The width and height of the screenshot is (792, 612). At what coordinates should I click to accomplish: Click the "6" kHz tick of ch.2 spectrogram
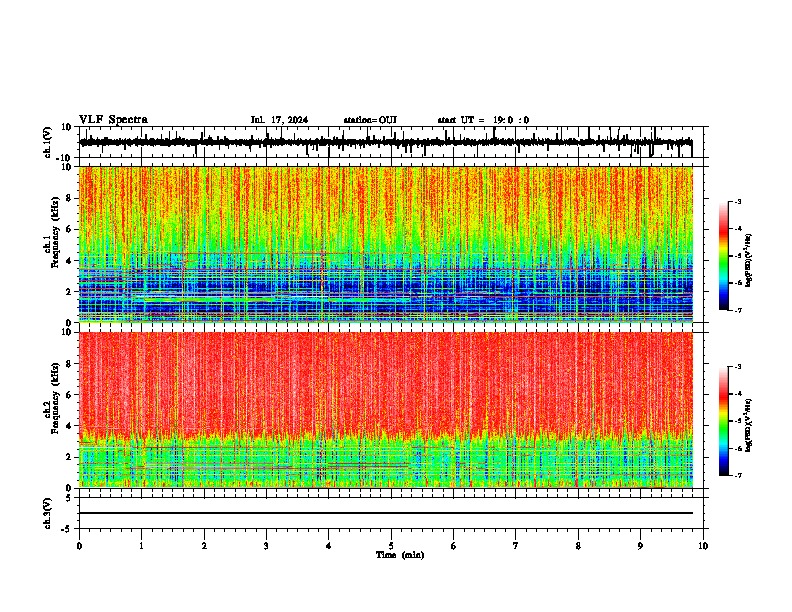[x=69, y=394]
